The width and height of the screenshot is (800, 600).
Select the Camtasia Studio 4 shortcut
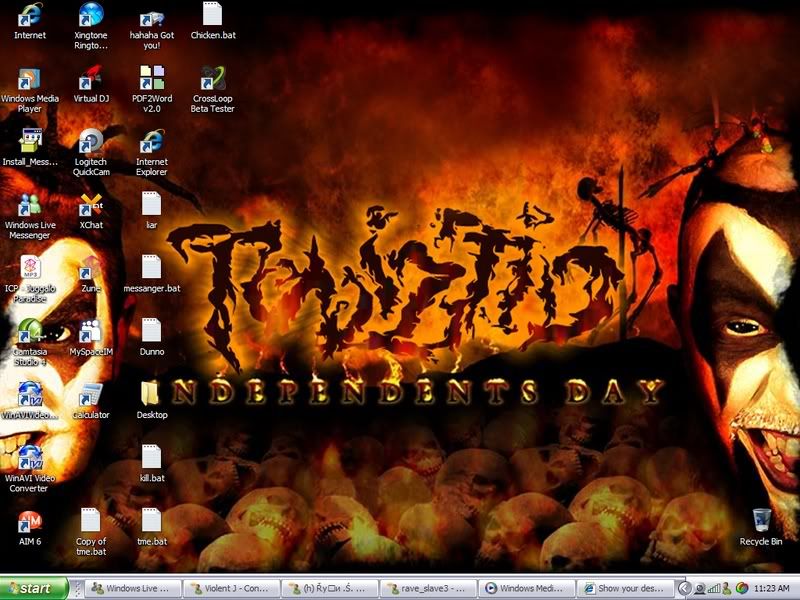30,331
